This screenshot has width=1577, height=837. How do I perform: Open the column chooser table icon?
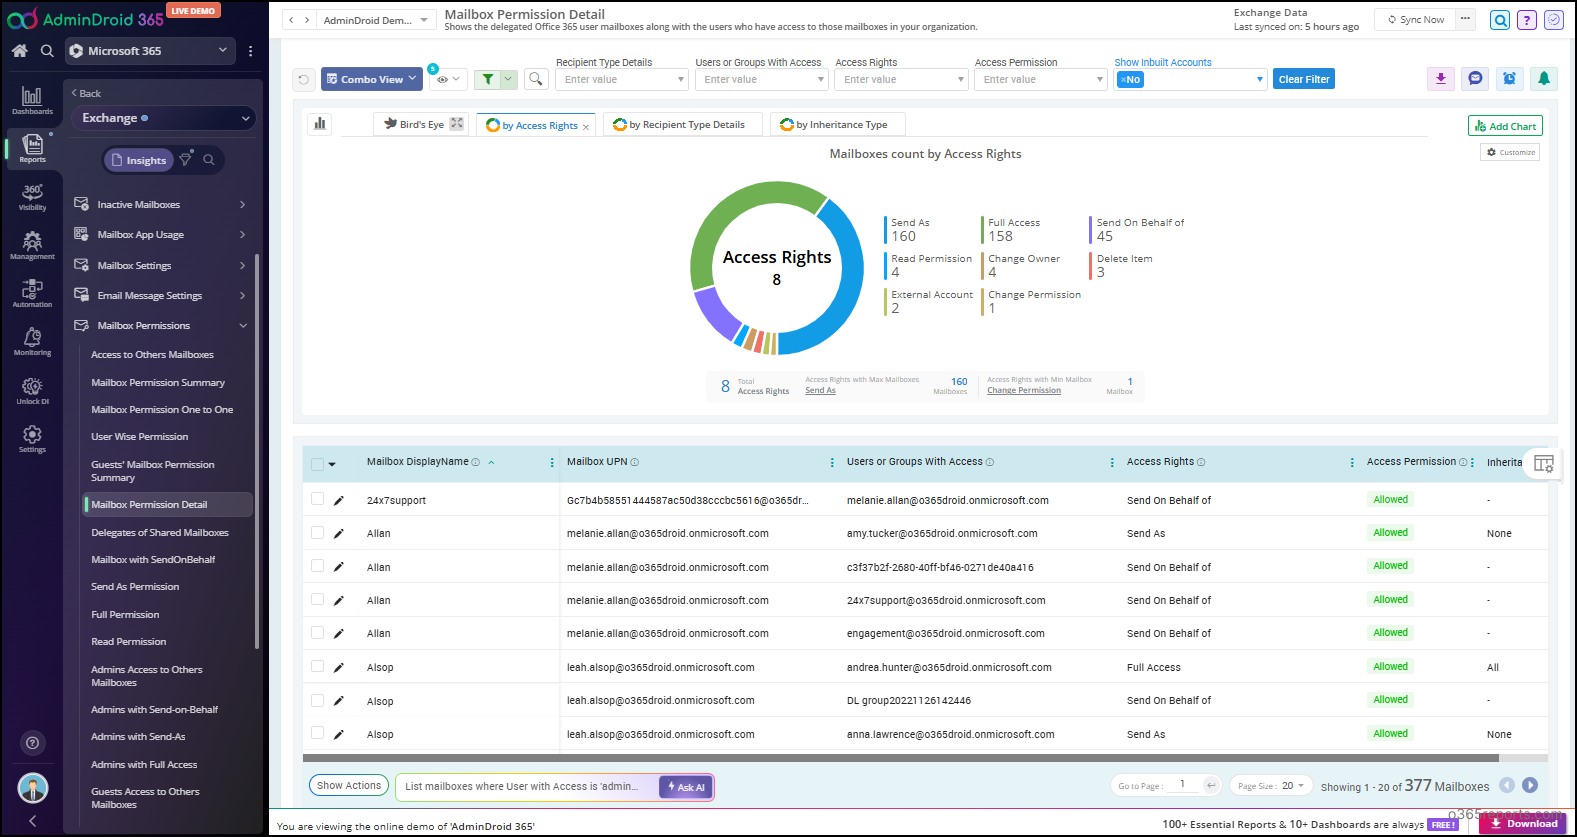[x=1544, y=463]
